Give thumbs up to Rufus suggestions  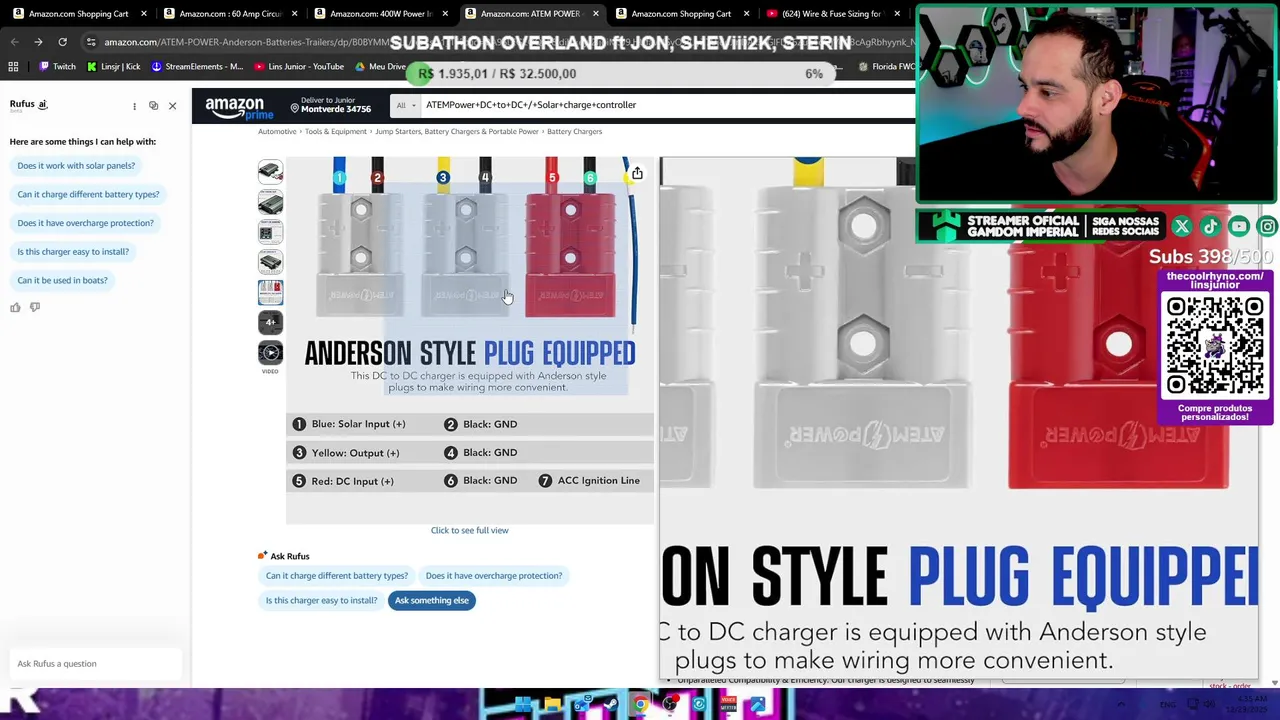click(x=15, y=307)
